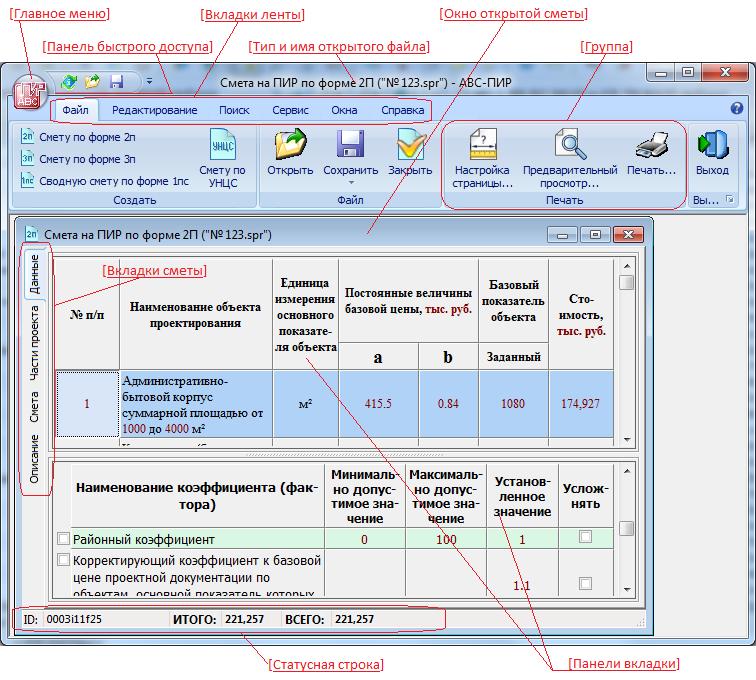Viewport: 756px width, 680px height.
Task: Tick the Корректирующий коэффициент row checkbox
Action: [x=63, y=559]
